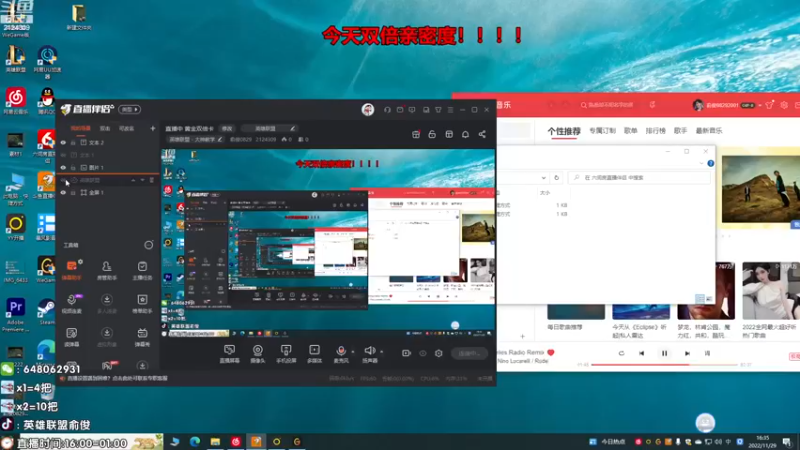The image size is (800, 450).
Task: Add 直播屏幕 screen capture source
Action: pos(230,353)
